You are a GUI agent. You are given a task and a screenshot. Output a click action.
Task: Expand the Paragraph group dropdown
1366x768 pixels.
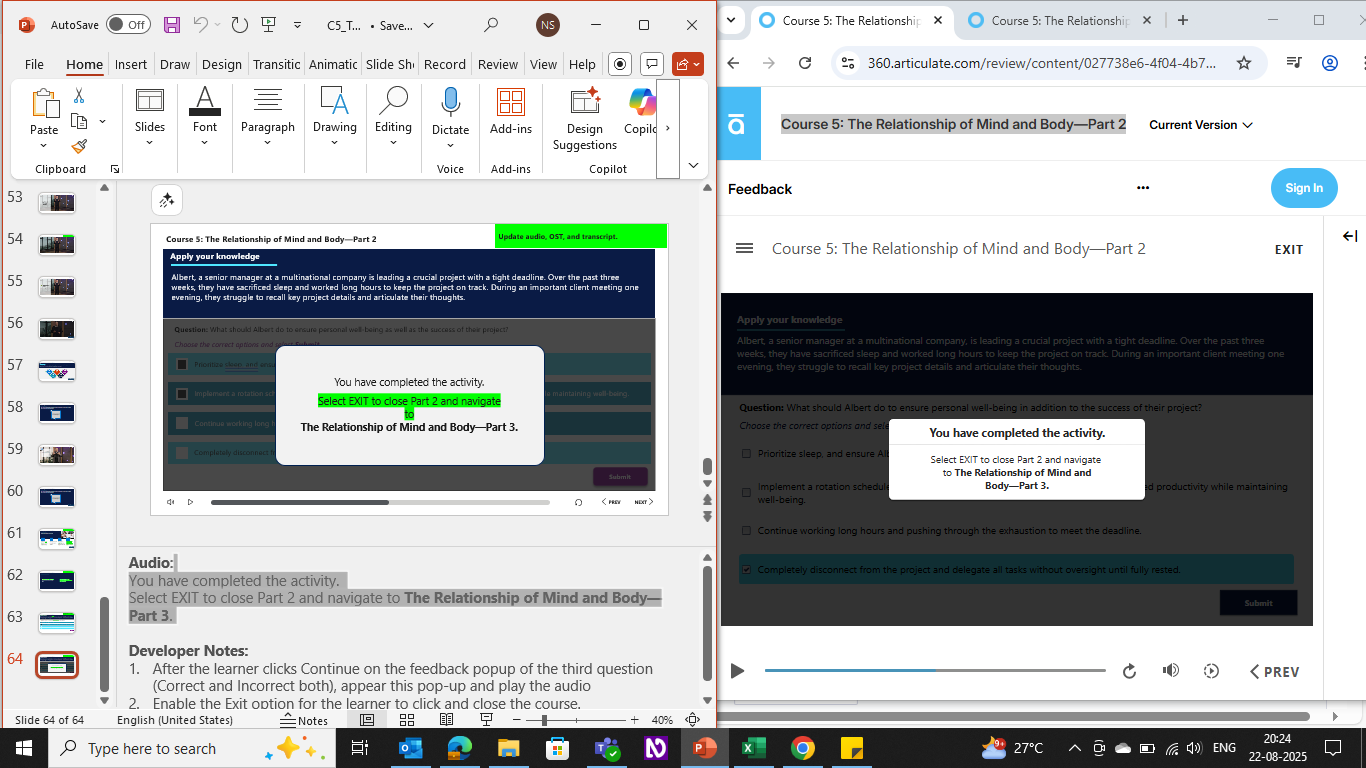click(x=268, y=144)
